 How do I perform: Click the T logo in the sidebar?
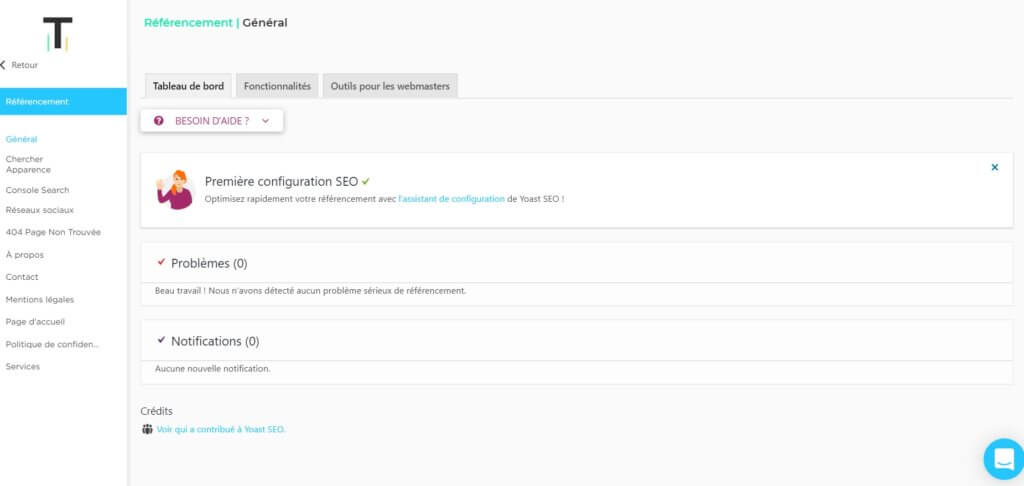pos(58,33)
